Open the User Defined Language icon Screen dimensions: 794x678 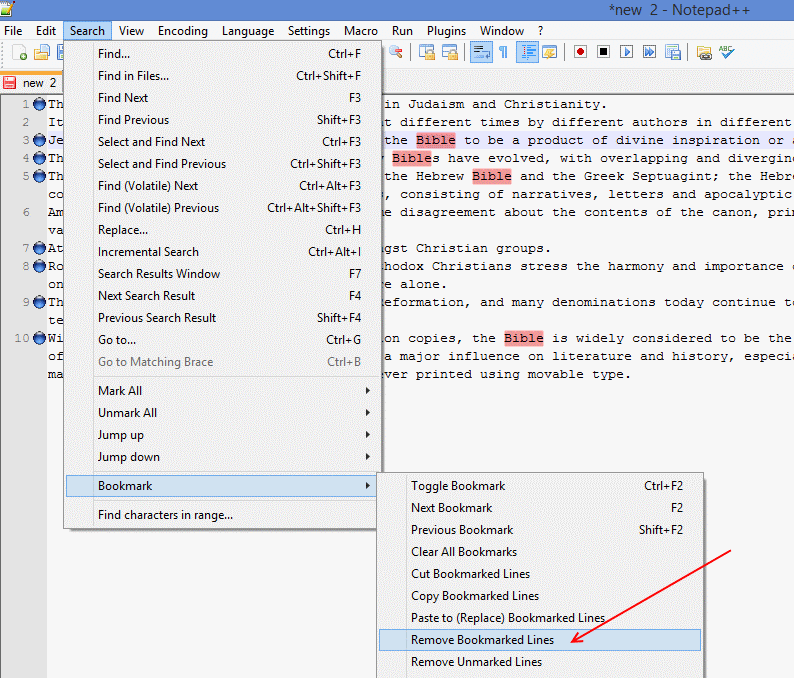(550, 52)
